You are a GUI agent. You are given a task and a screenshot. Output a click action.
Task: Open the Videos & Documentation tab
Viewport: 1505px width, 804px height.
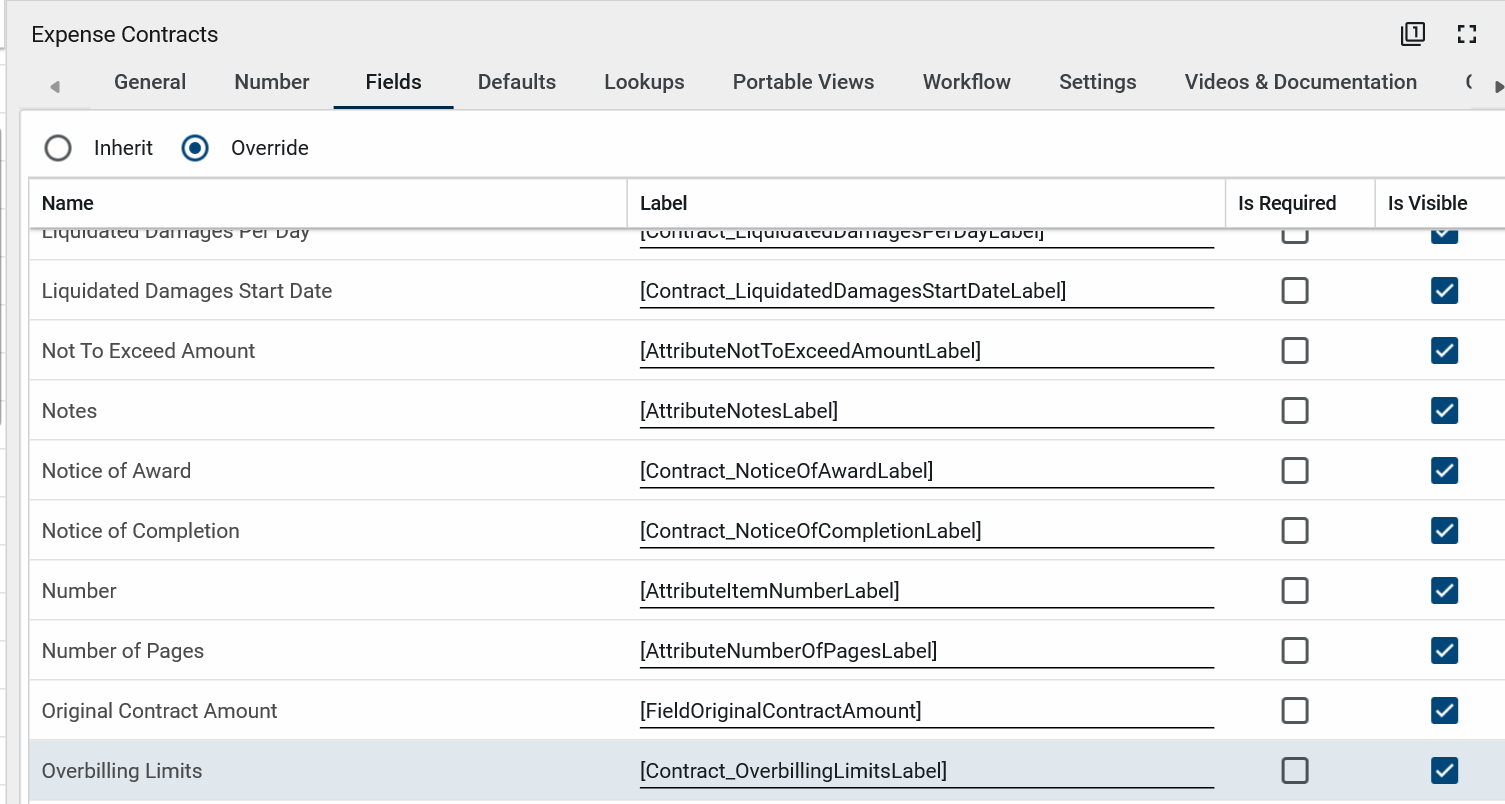1300,82
